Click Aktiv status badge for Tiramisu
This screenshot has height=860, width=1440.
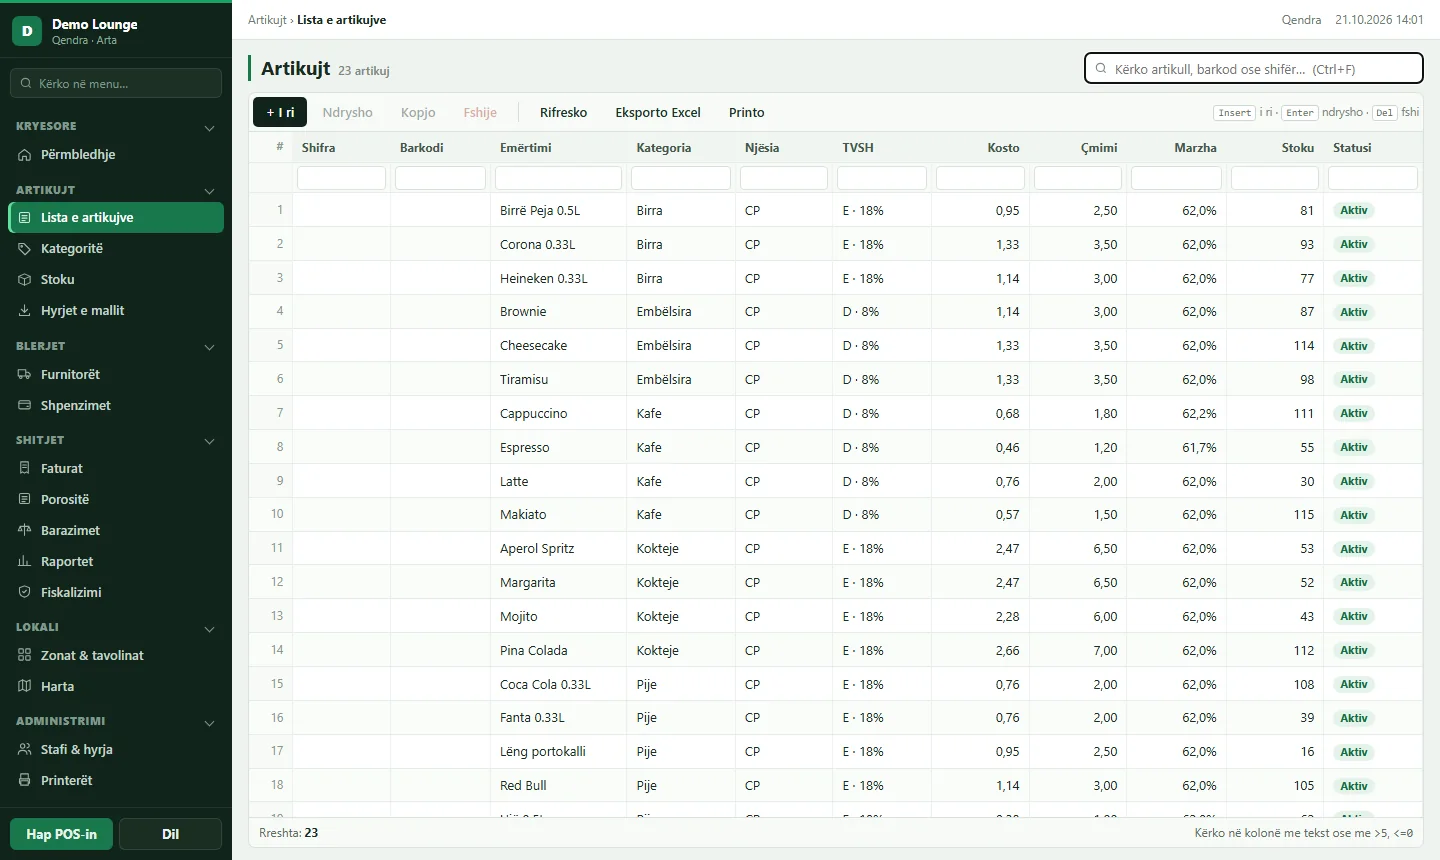[x=1354, y=380]
